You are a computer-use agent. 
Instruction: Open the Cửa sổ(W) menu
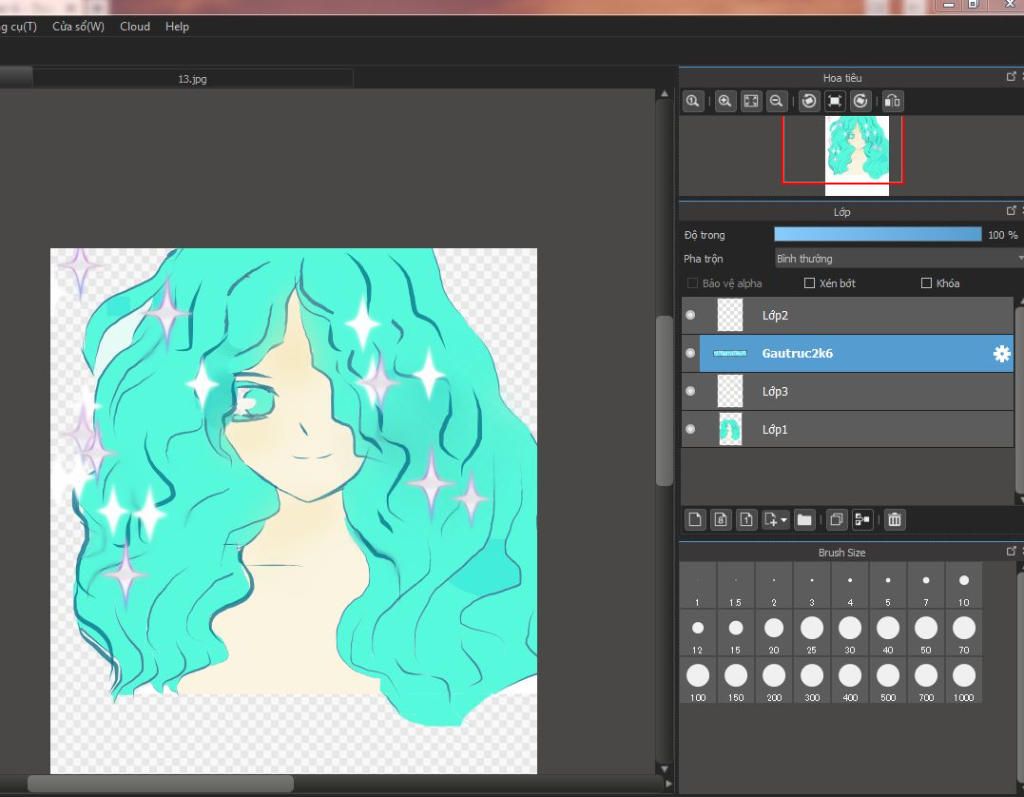pos(78,27)
